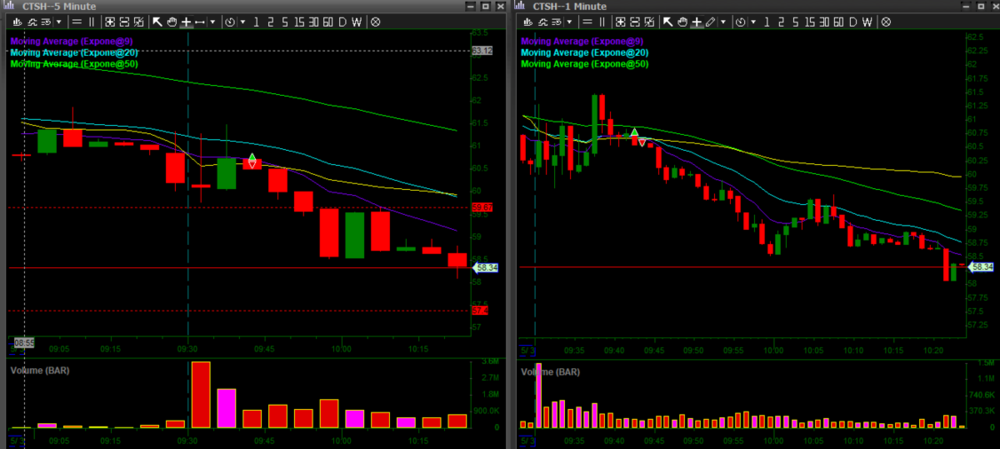Screen dimensions: 1000x449
Task: Activate the crosshair tool in the 5 Minute chart
Action: click(186, 21)
